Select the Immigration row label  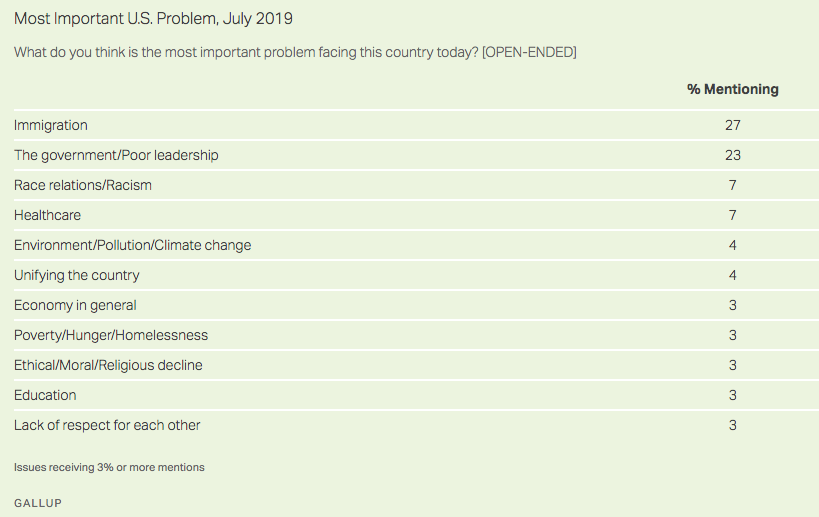tap(51, 125)
